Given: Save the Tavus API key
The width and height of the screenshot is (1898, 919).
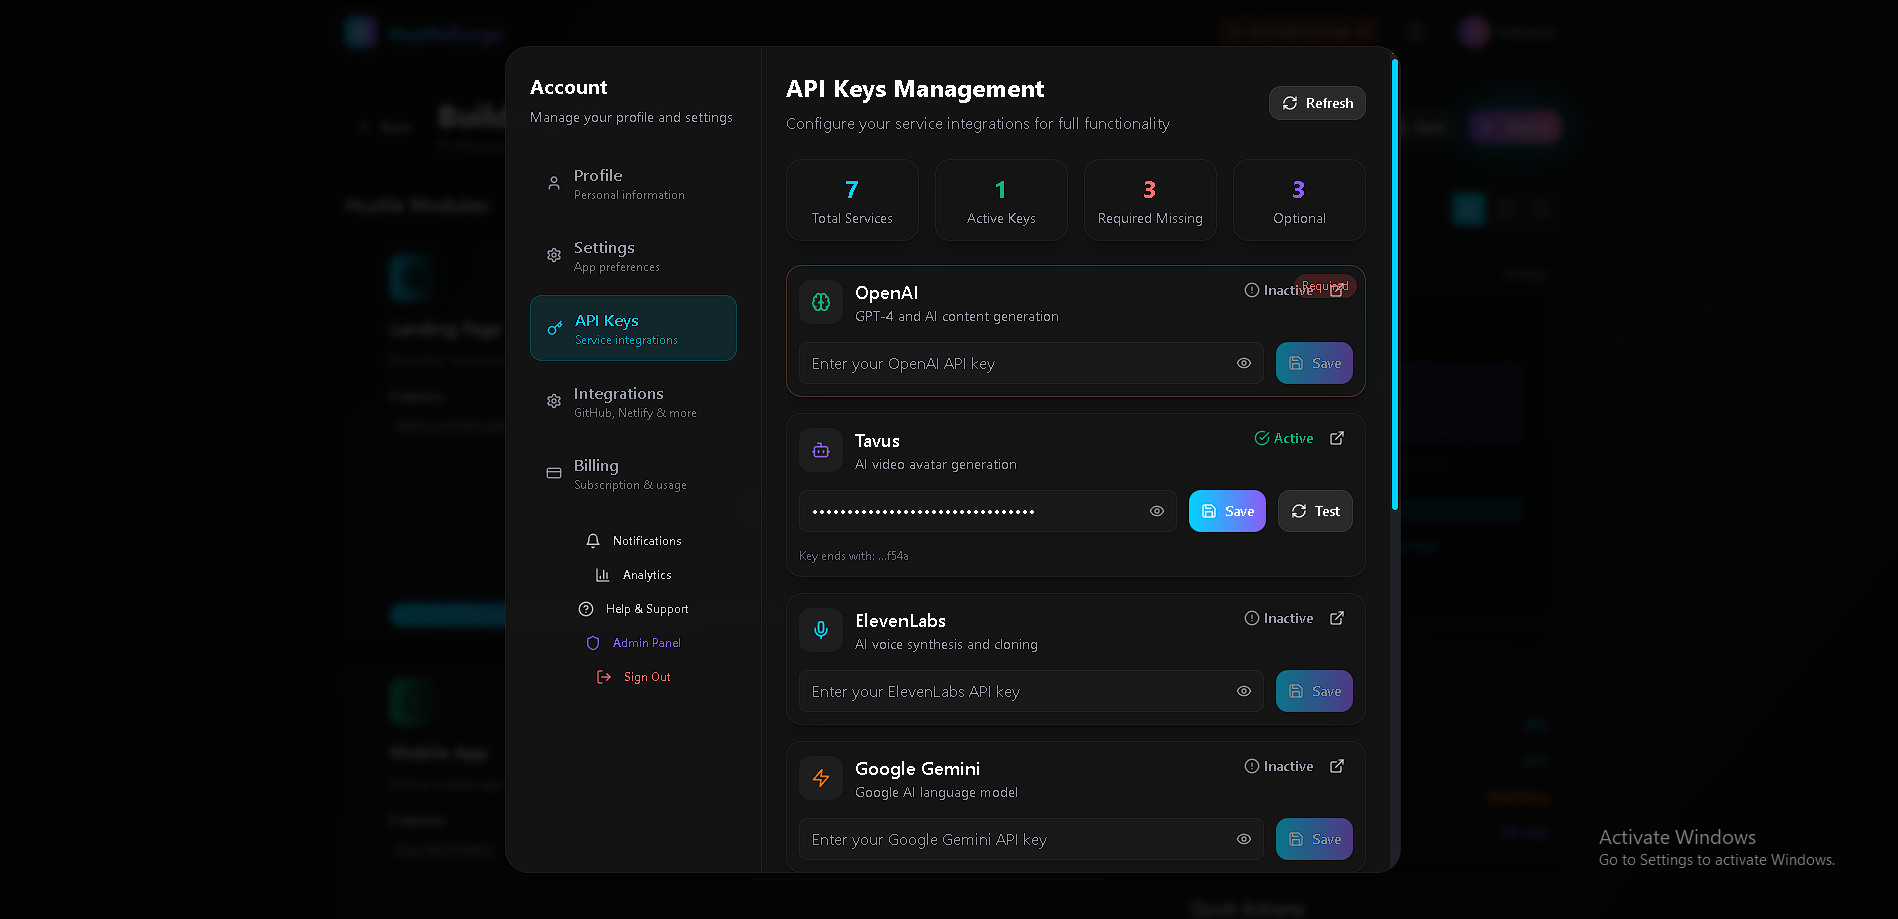Looking at the screenshot, I should (1227, 511).
